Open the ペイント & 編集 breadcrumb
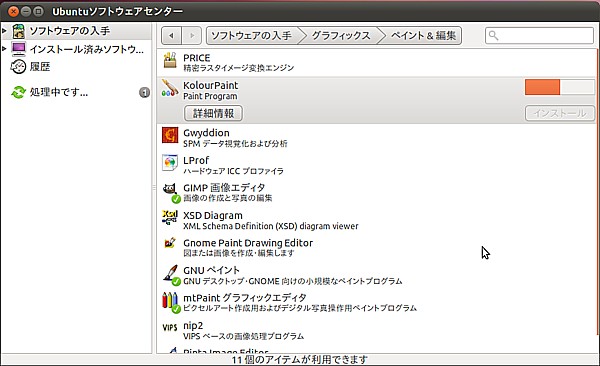 [x=423, y=36]
